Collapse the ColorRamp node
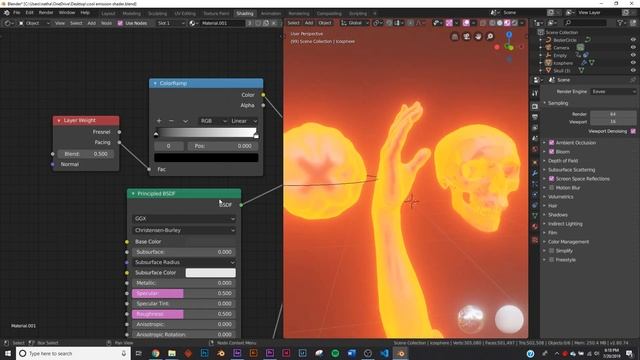Image resolution: width=640 pixels, height=360 pixels. point(155,83)
